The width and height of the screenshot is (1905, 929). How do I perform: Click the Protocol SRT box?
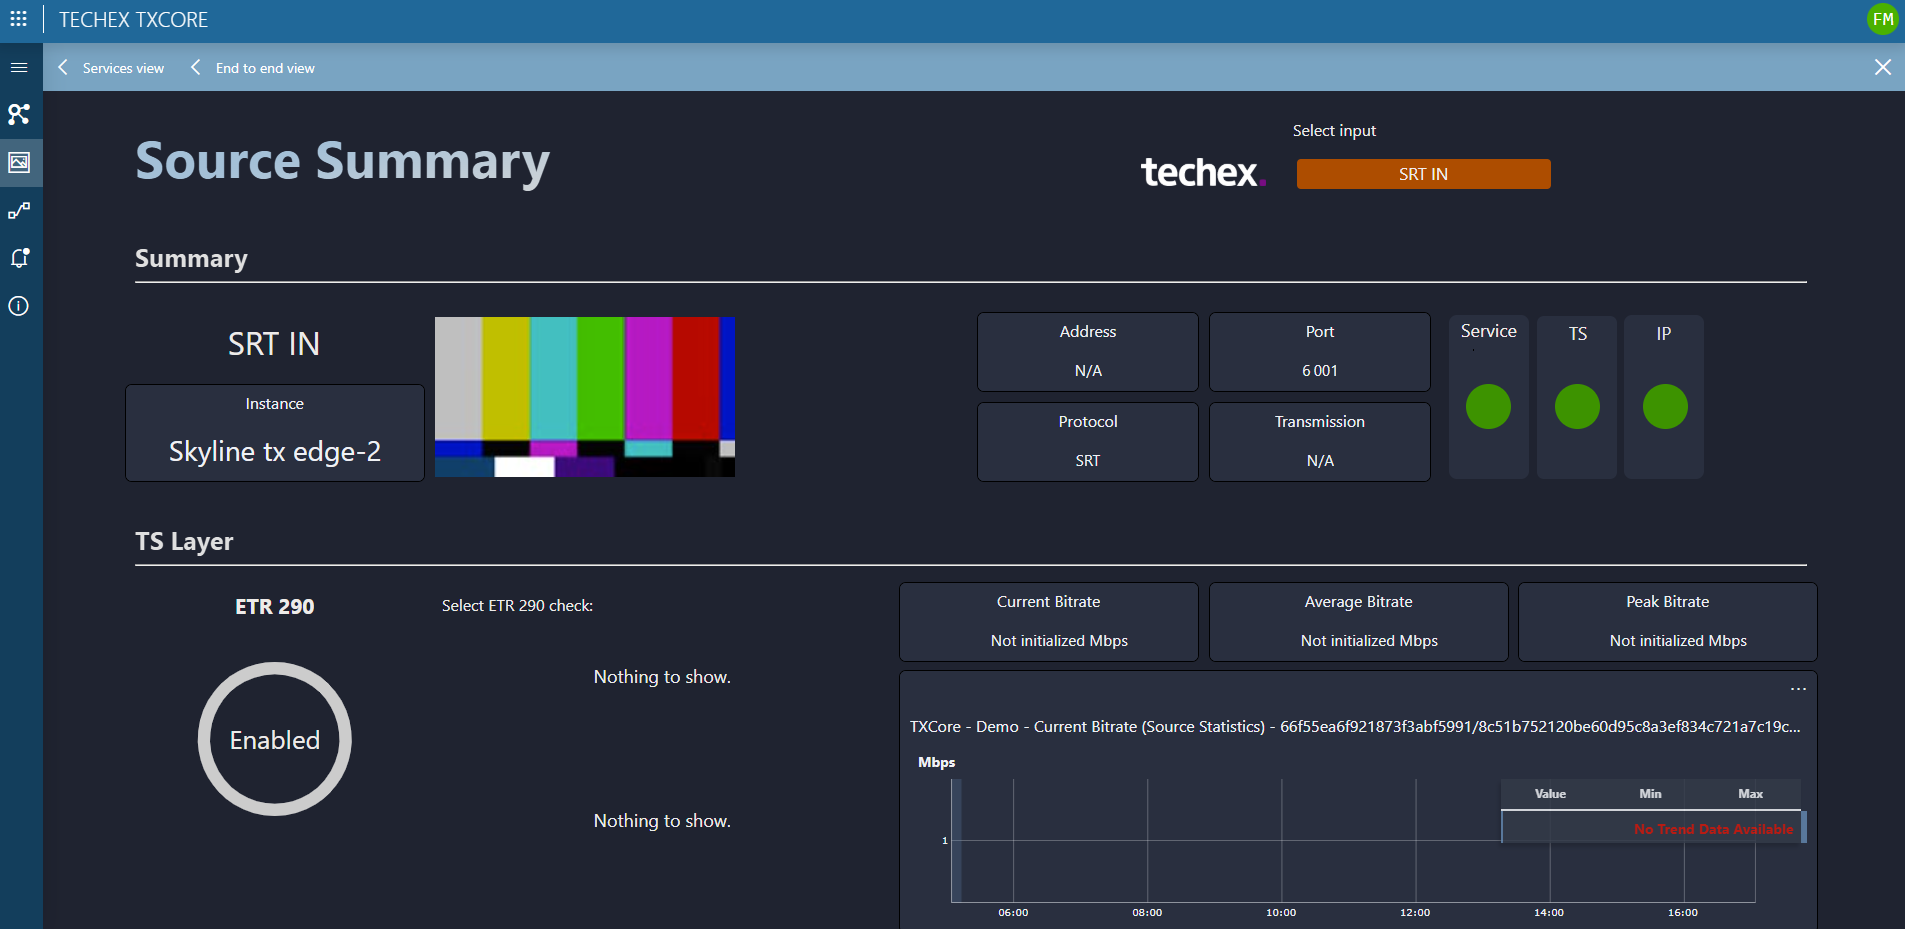[1088, 442]
